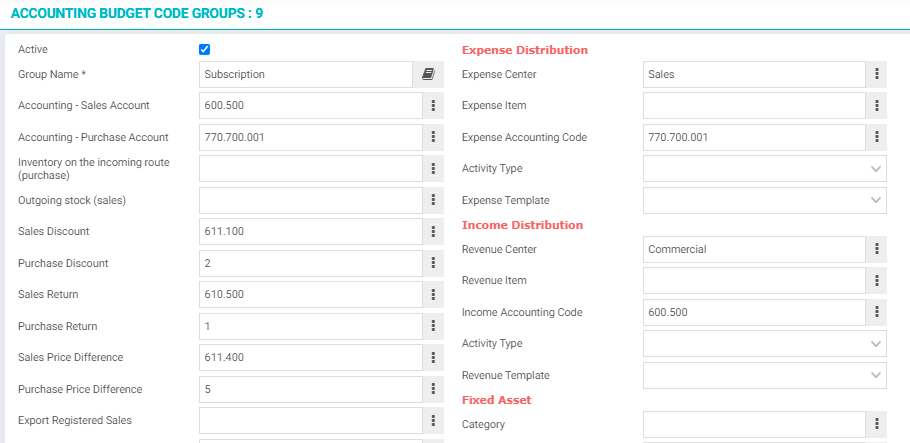Click the empty Export Registered Sales field
The width and height of the screenshot is (910, 443).
310,420
